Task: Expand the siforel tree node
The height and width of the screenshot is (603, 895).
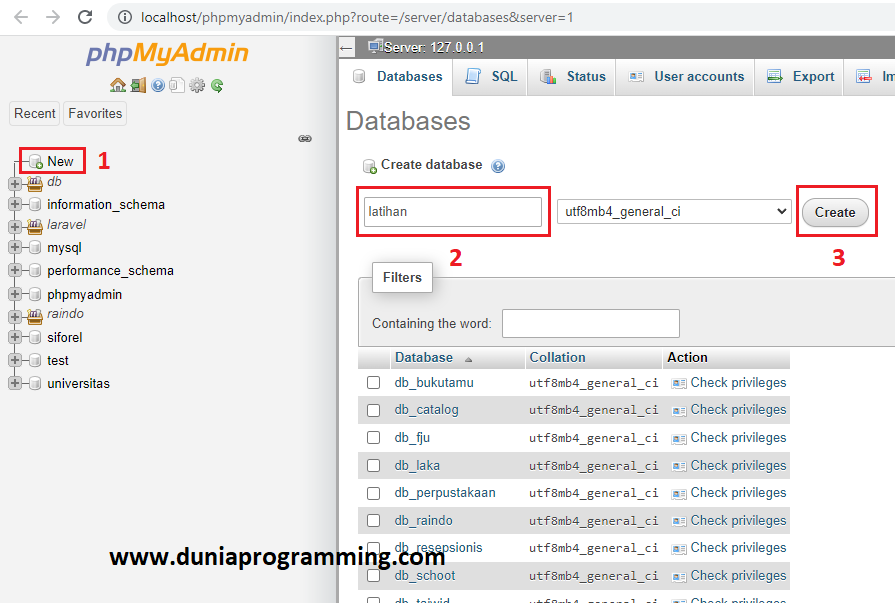Action: click(15, 337)
